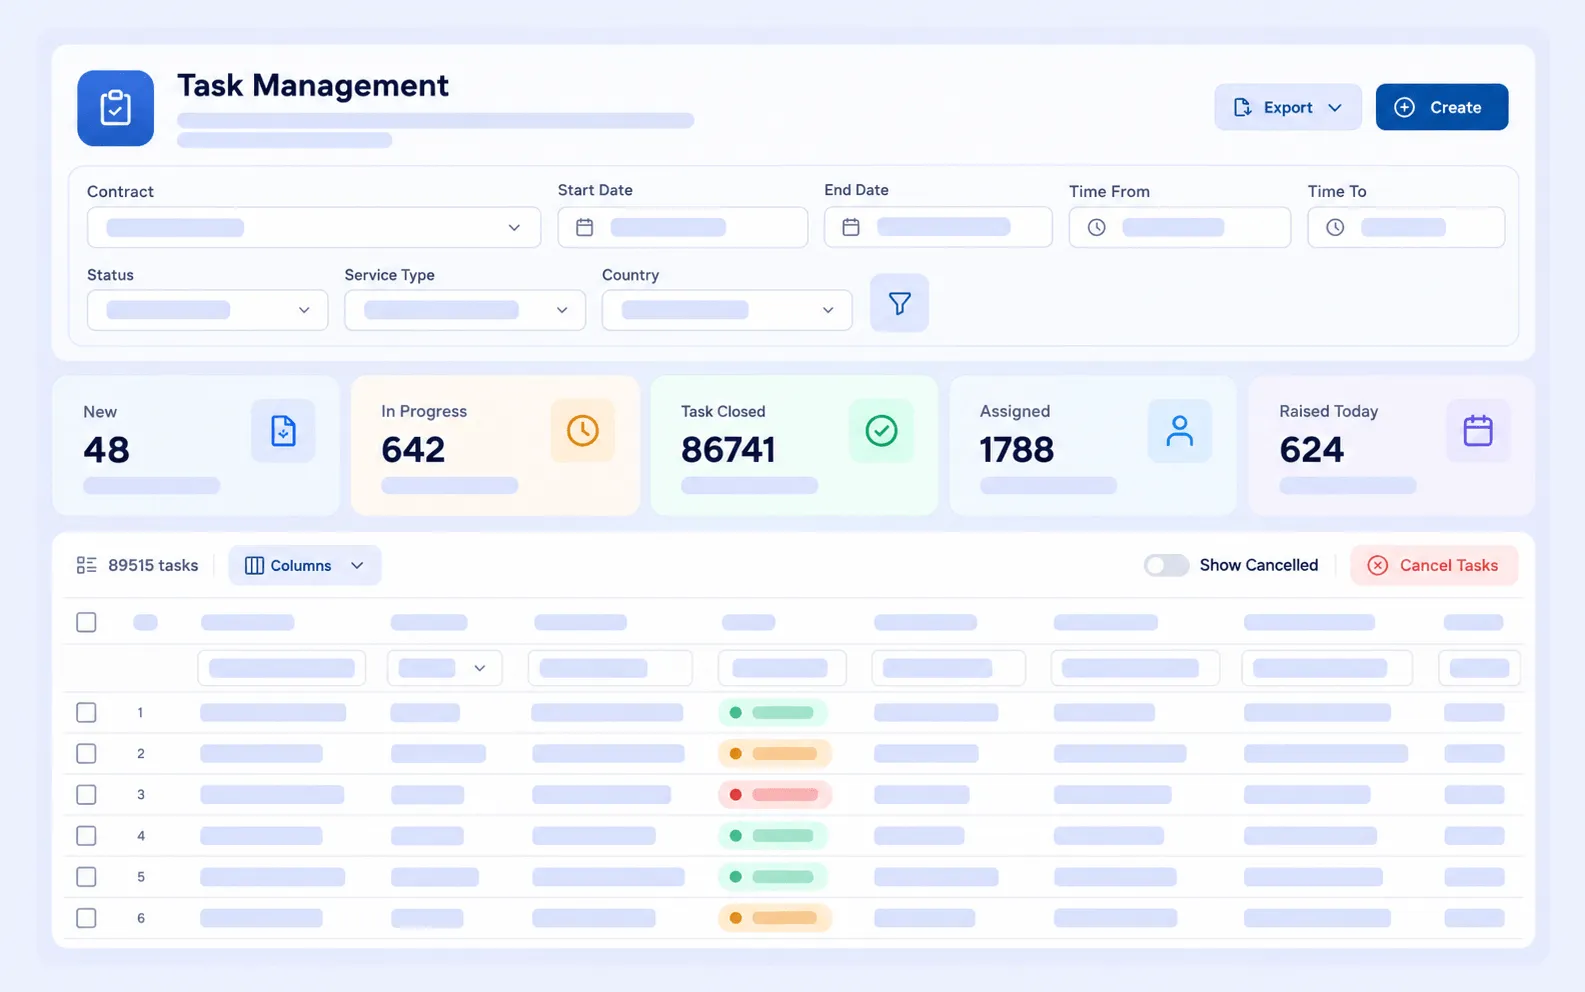Click the Time To clock icon
Screen dimensions: 1585x992
(x=1335, y=228)
